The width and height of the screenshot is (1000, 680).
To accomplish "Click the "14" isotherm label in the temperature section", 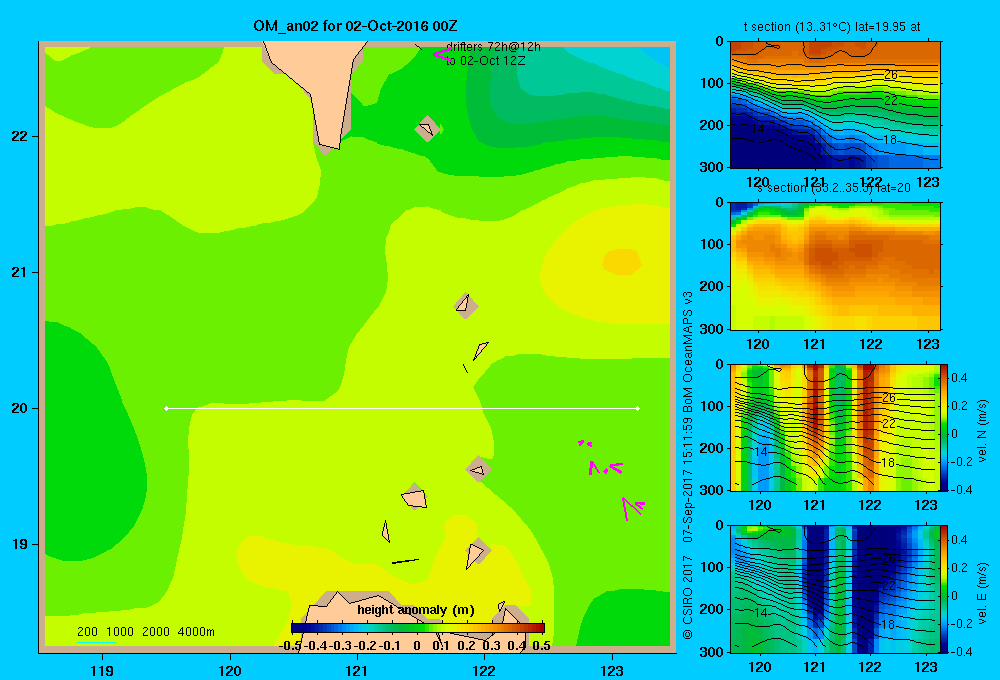I will (758, 128).
